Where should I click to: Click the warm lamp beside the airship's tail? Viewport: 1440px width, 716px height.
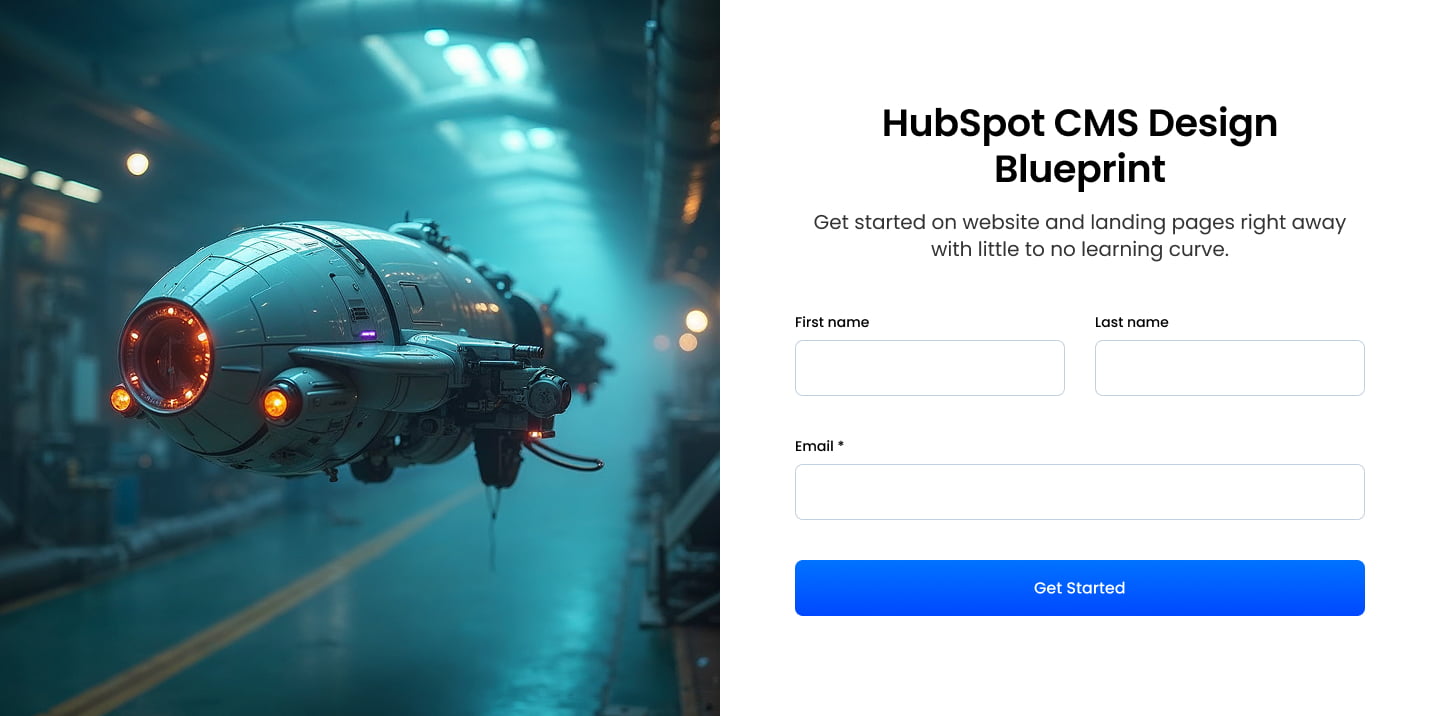tap(696, 321)
